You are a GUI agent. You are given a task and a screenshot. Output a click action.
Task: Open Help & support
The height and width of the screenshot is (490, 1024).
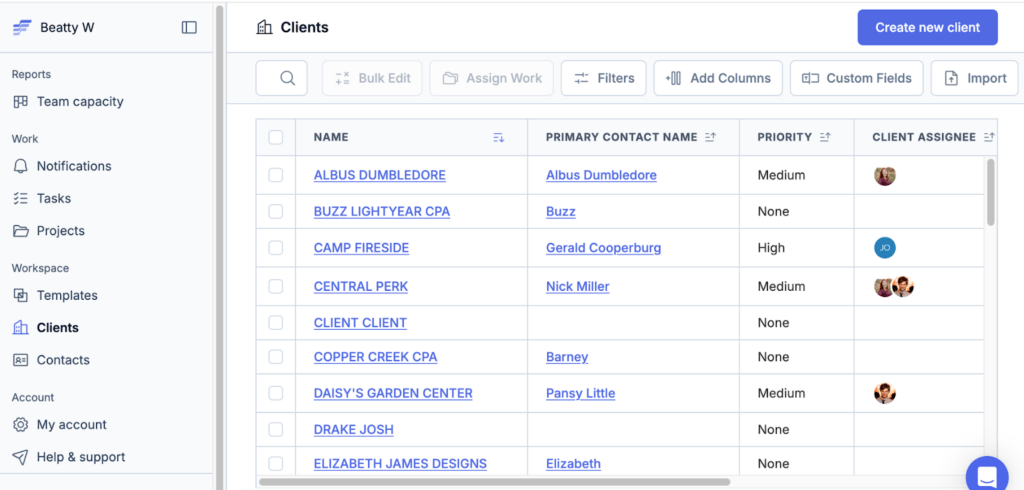click(69, 457)
